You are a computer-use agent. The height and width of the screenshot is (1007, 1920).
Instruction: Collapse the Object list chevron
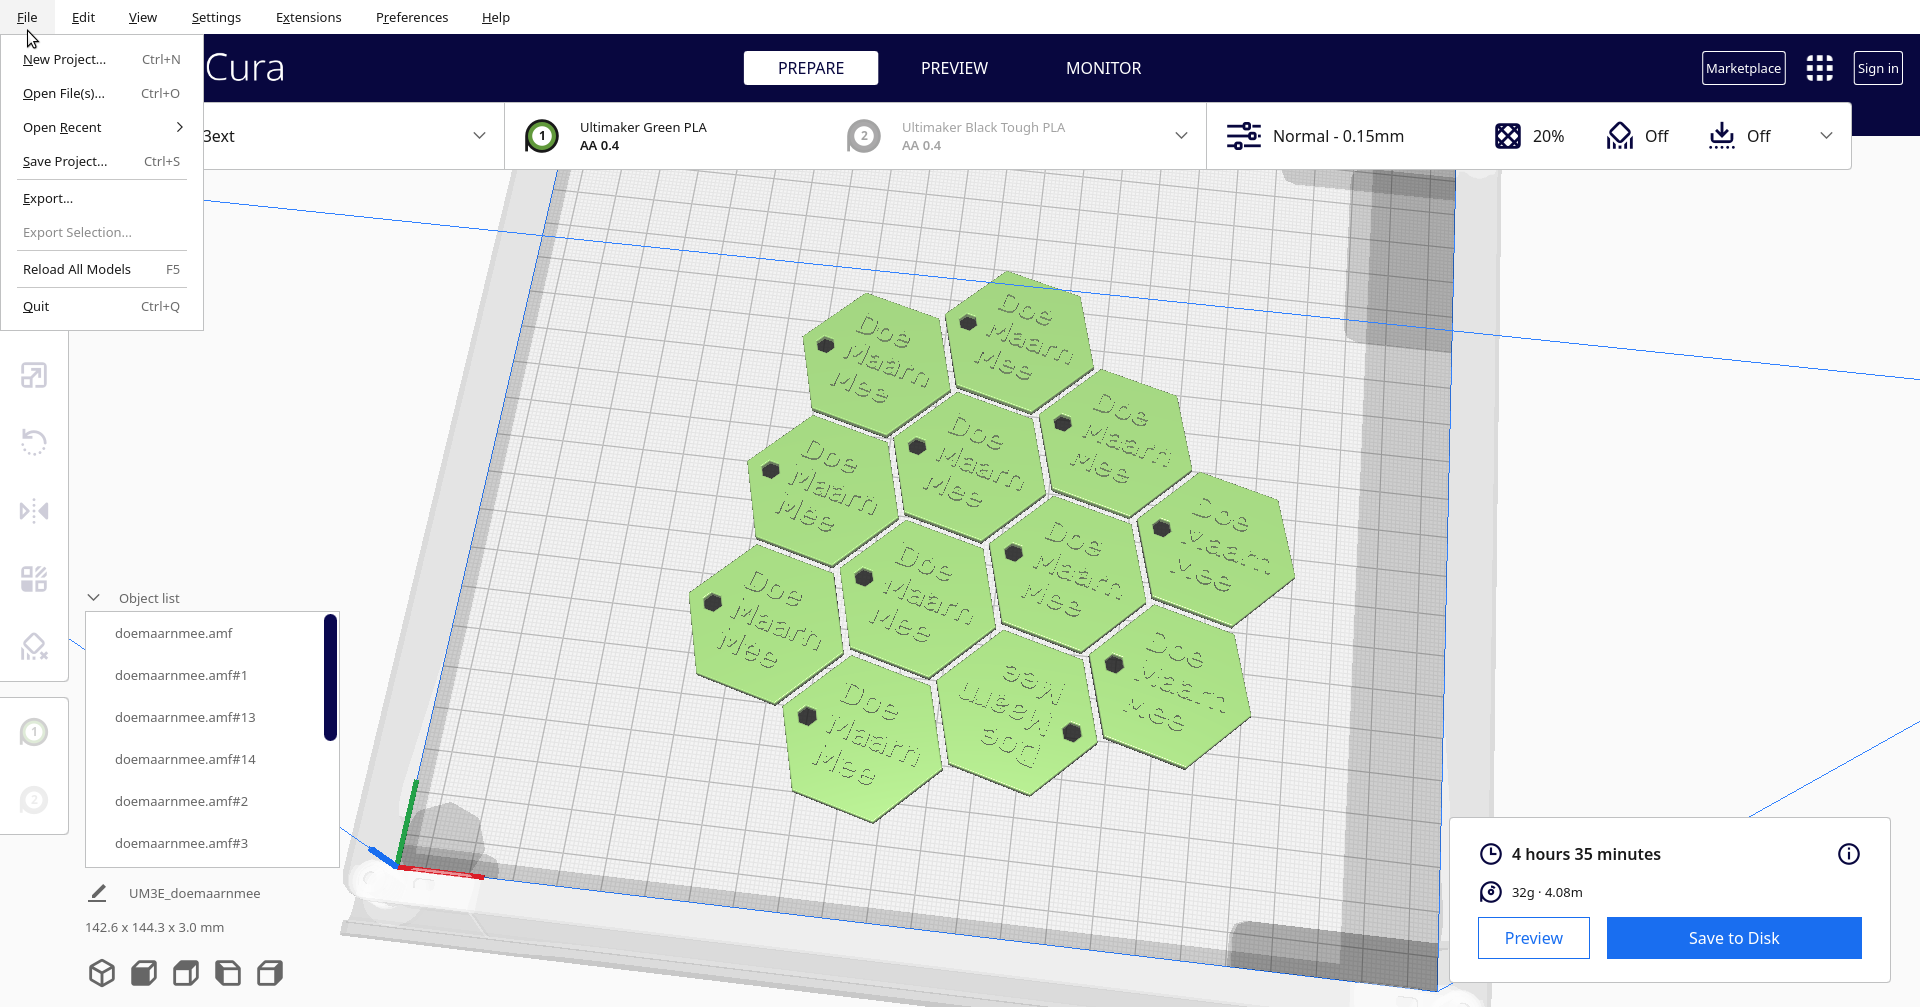(x=94, y=598)
